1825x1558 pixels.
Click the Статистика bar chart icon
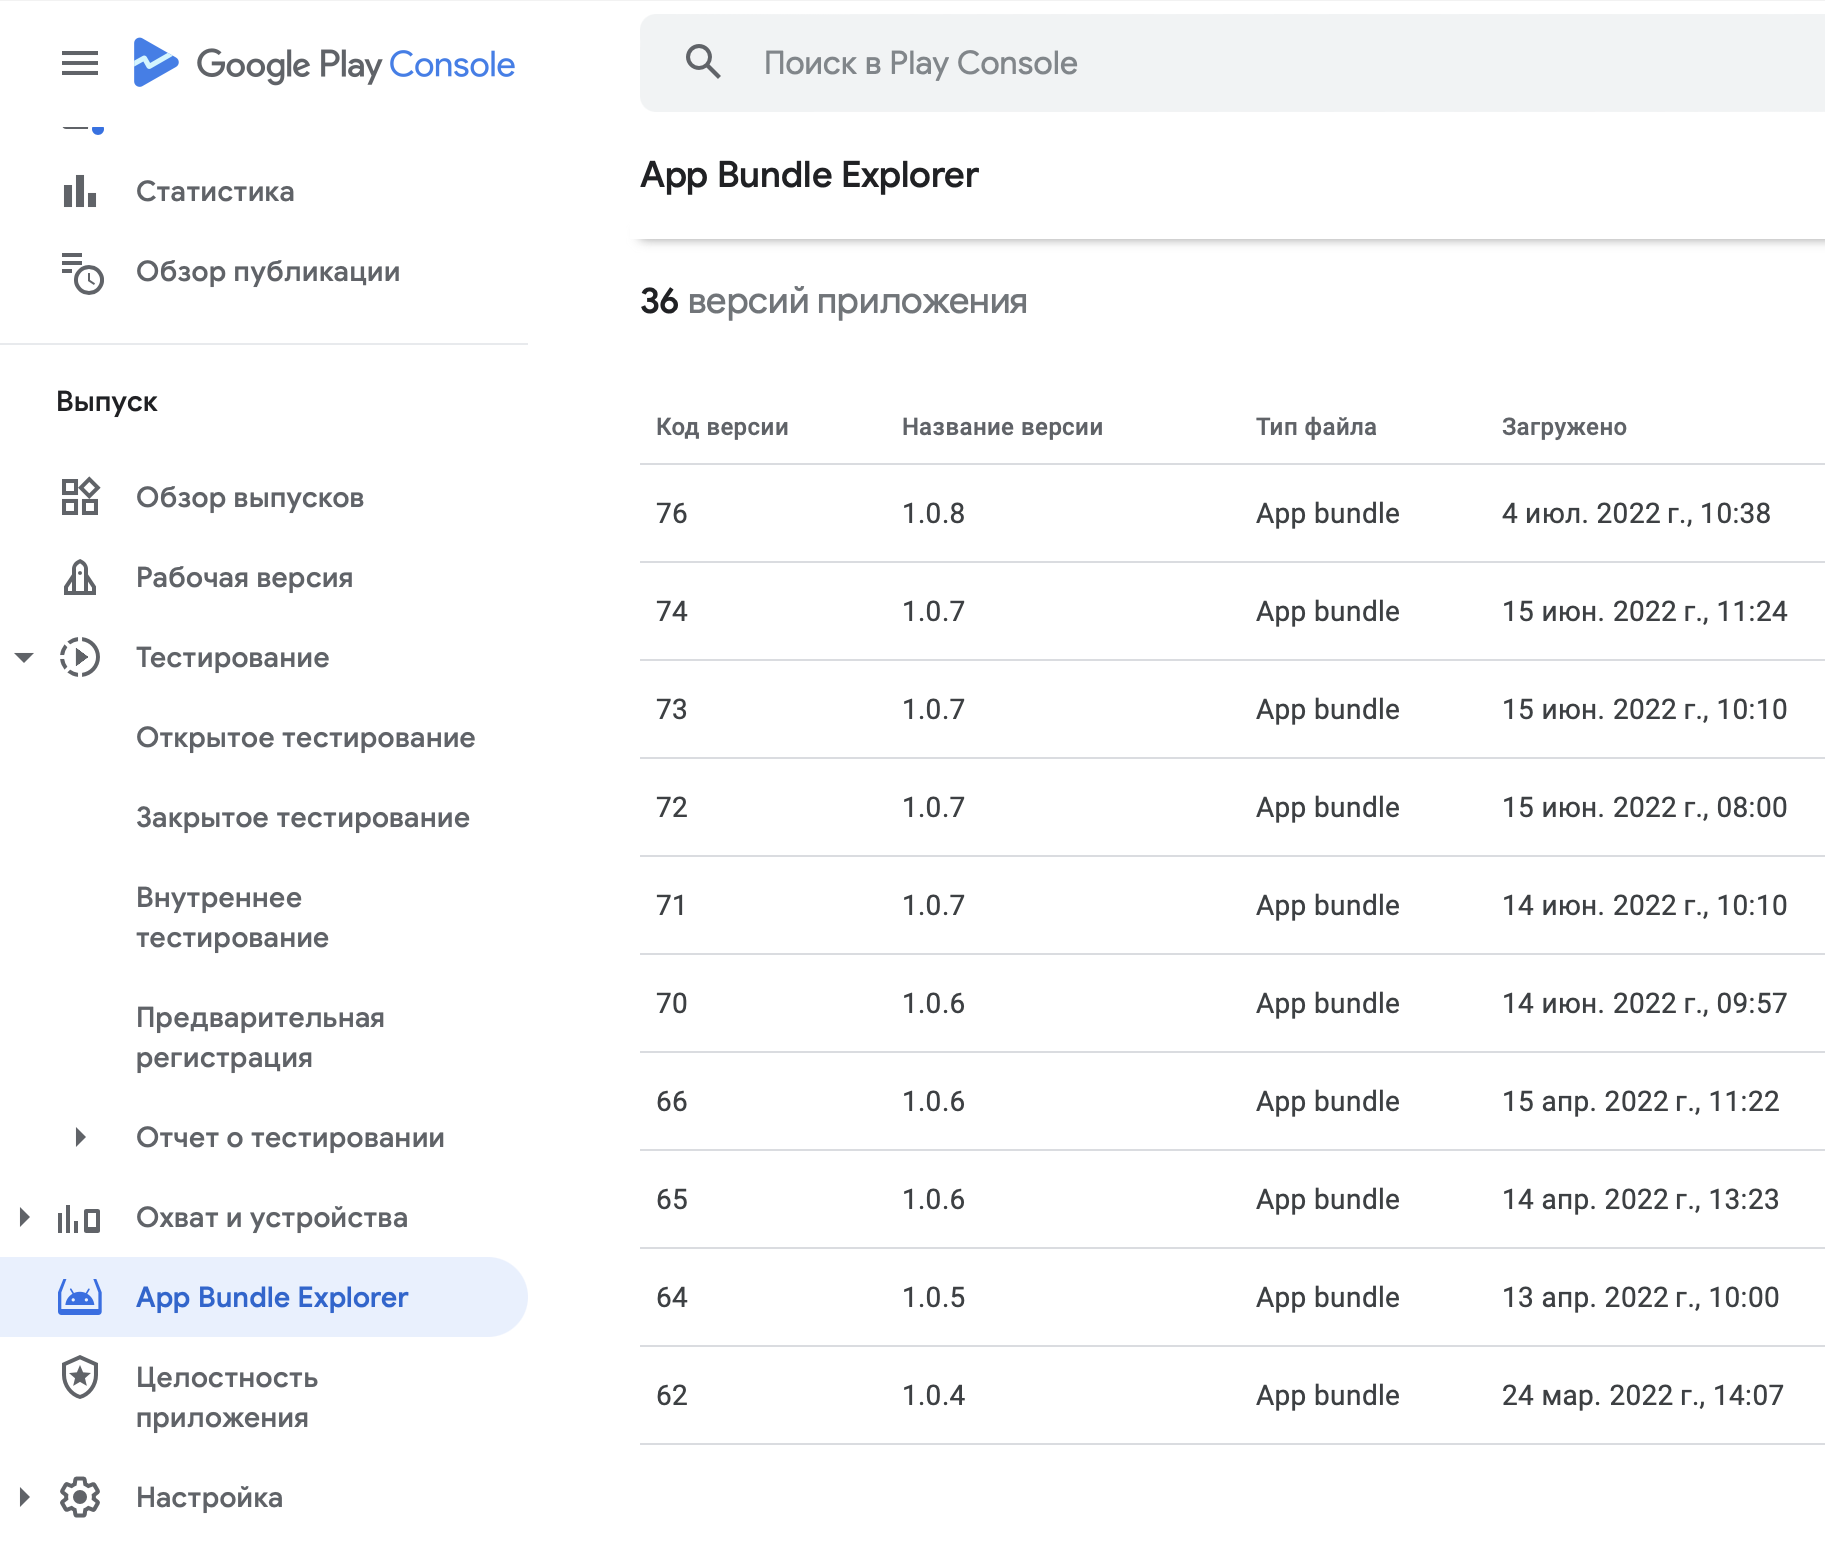(x=80, y=191)
